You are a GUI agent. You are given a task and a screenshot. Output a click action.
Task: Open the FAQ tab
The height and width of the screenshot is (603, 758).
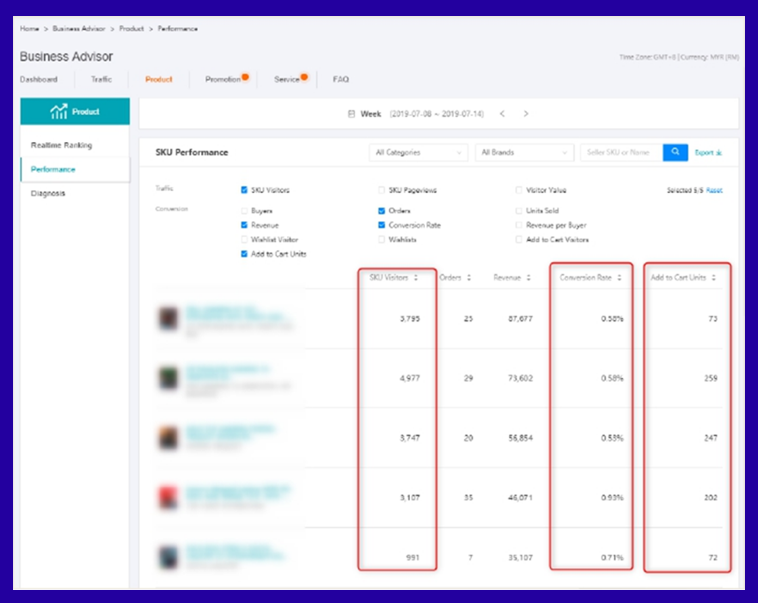coord(341,79)
